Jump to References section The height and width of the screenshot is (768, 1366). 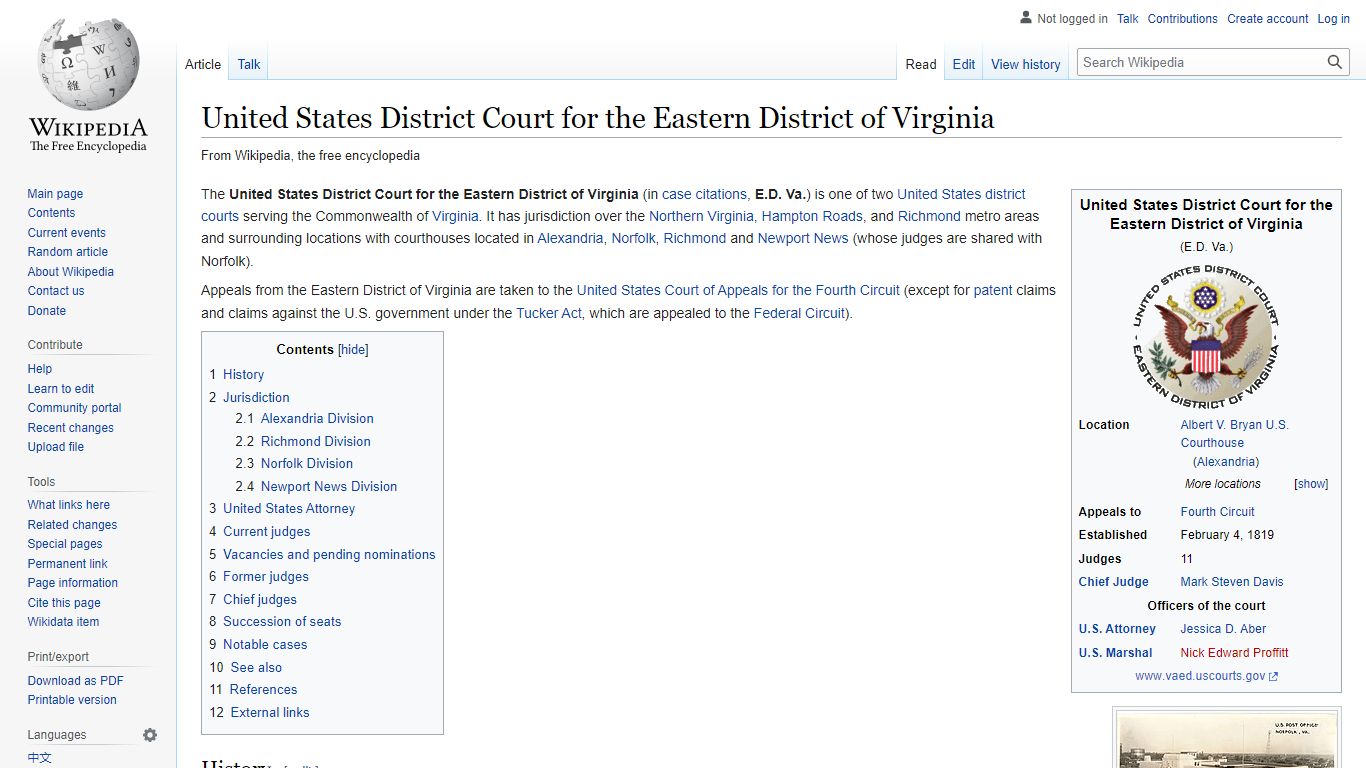[264, 690]
